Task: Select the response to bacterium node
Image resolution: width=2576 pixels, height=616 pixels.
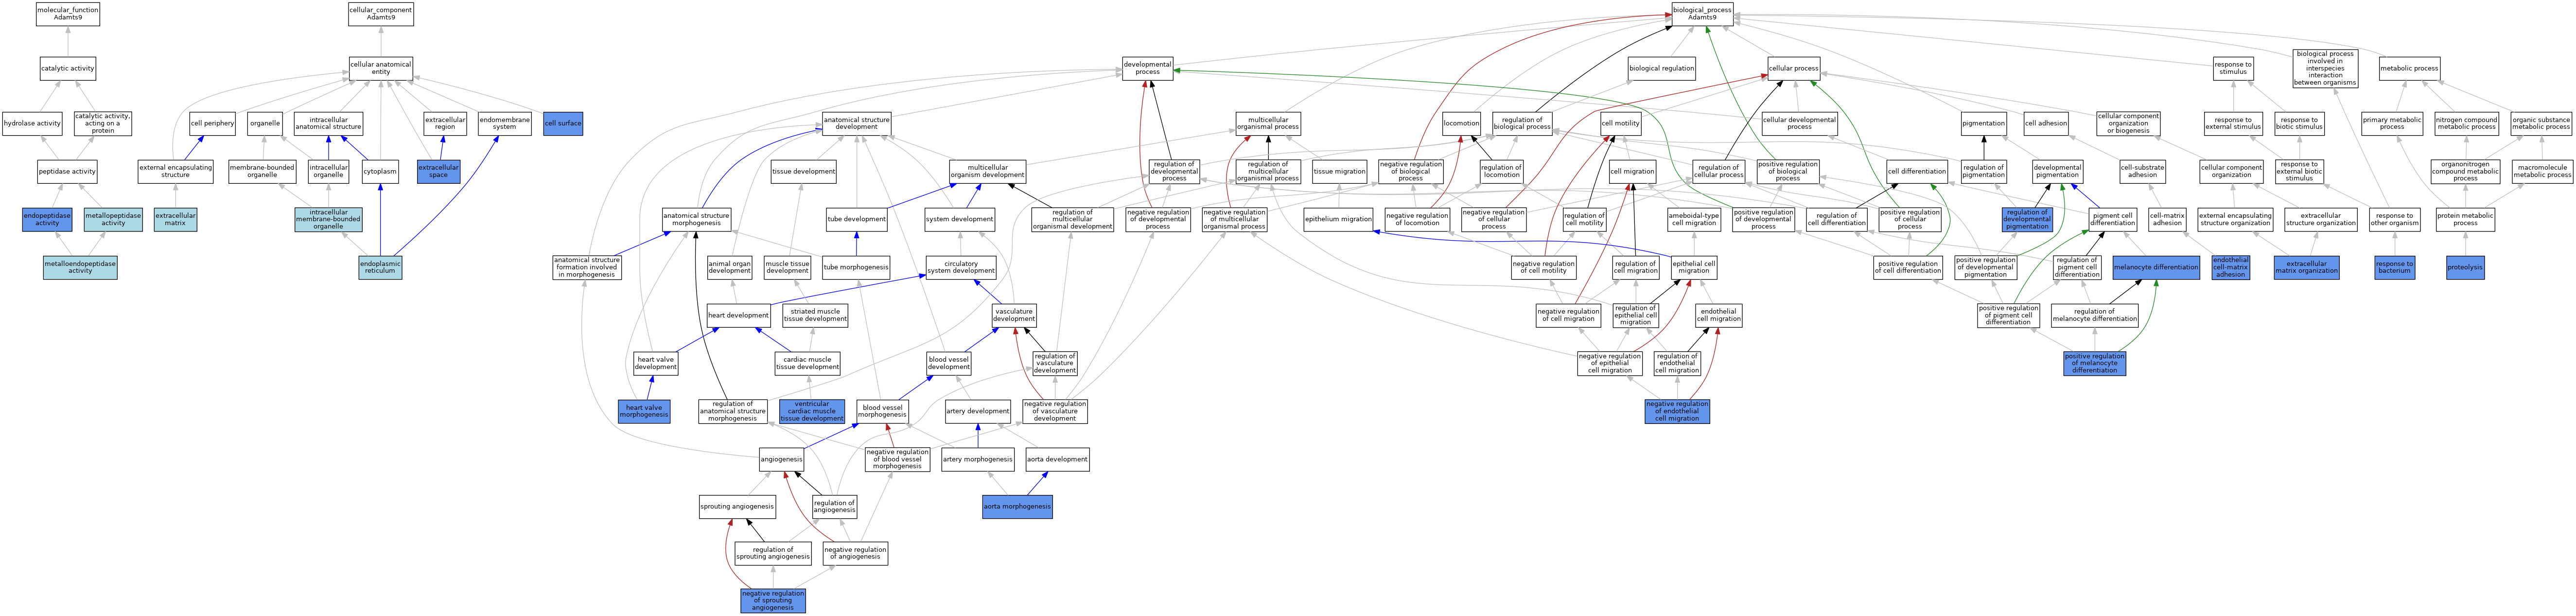Action: (x=2394, y=267)
